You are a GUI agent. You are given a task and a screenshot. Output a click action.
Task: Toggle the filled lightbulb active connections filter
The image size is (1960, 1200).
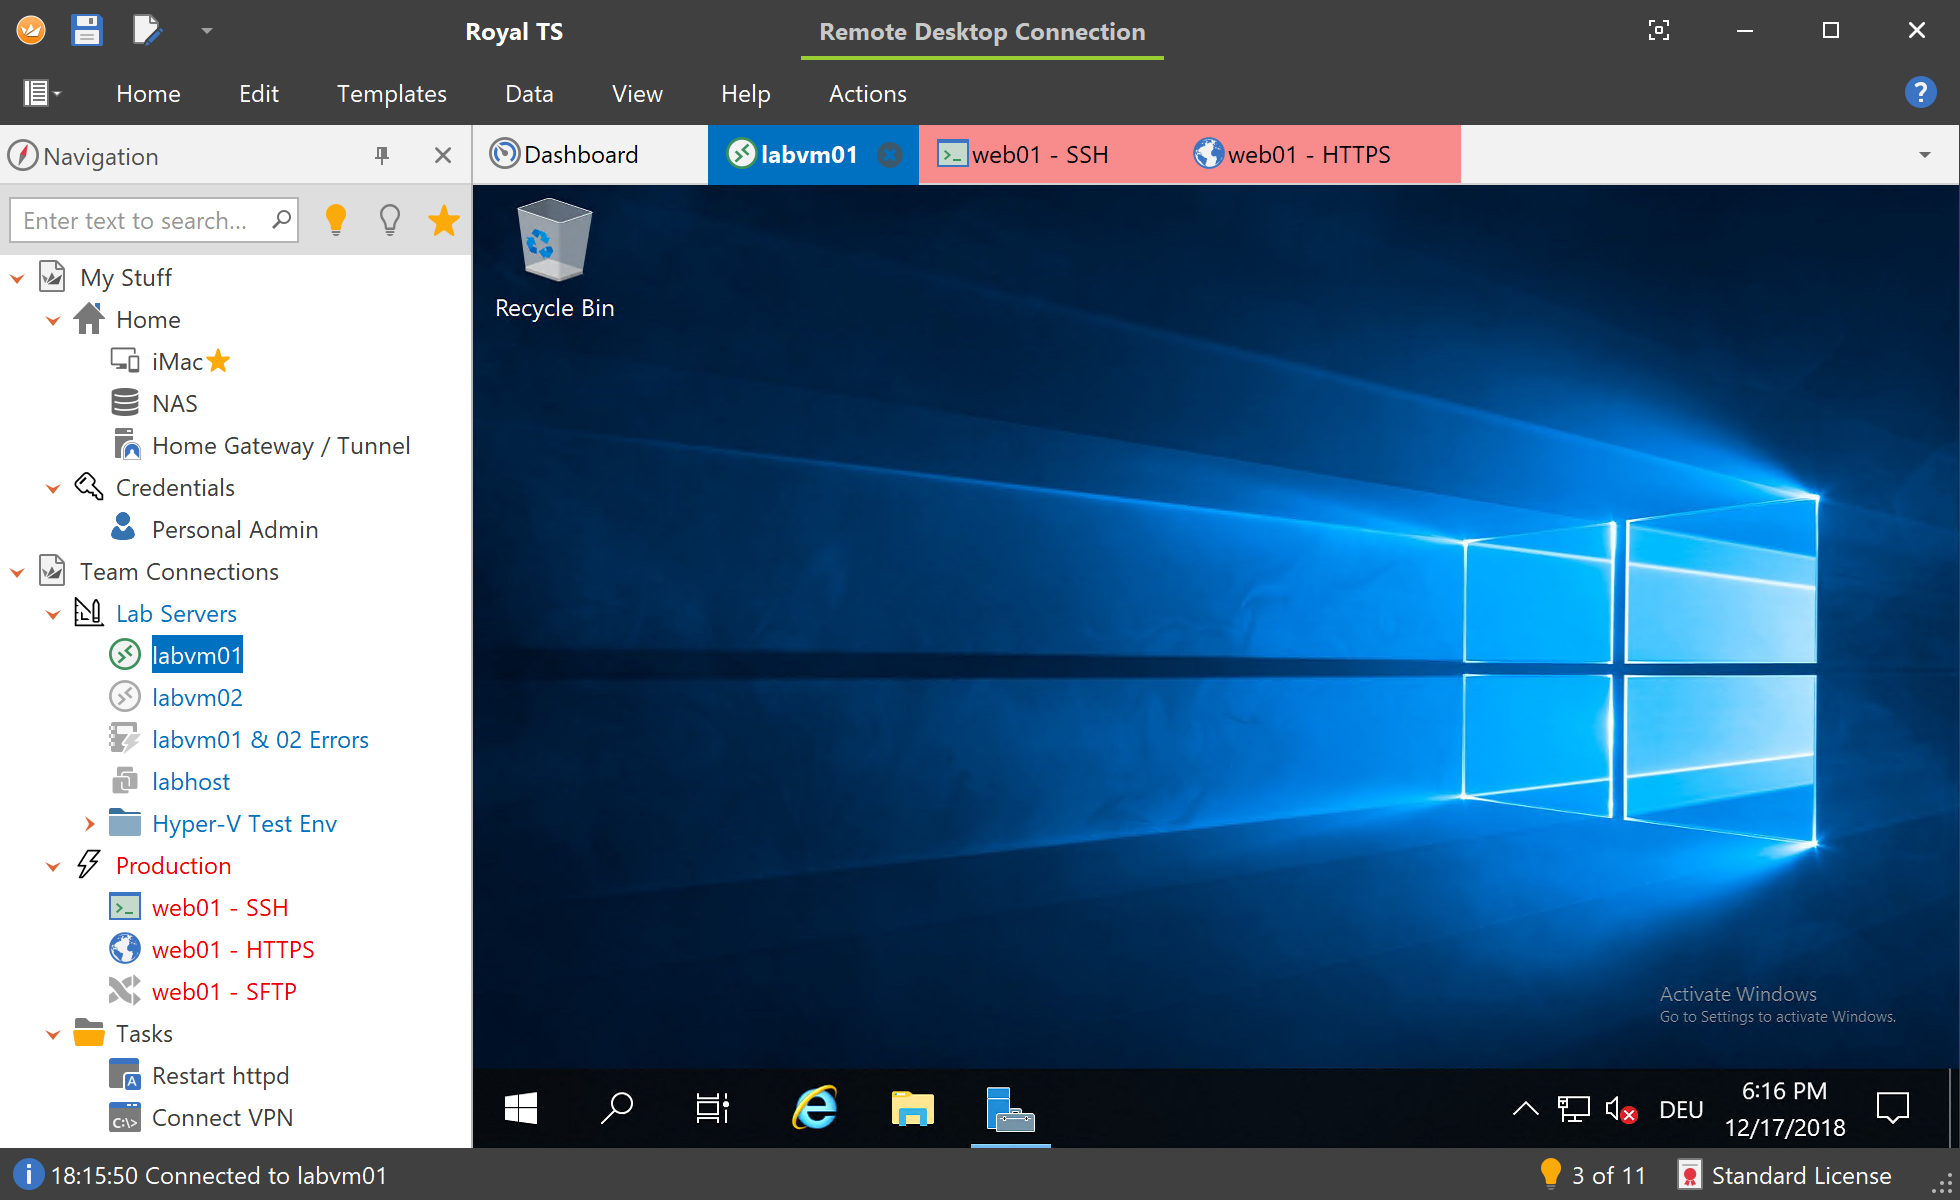point(336,219)
